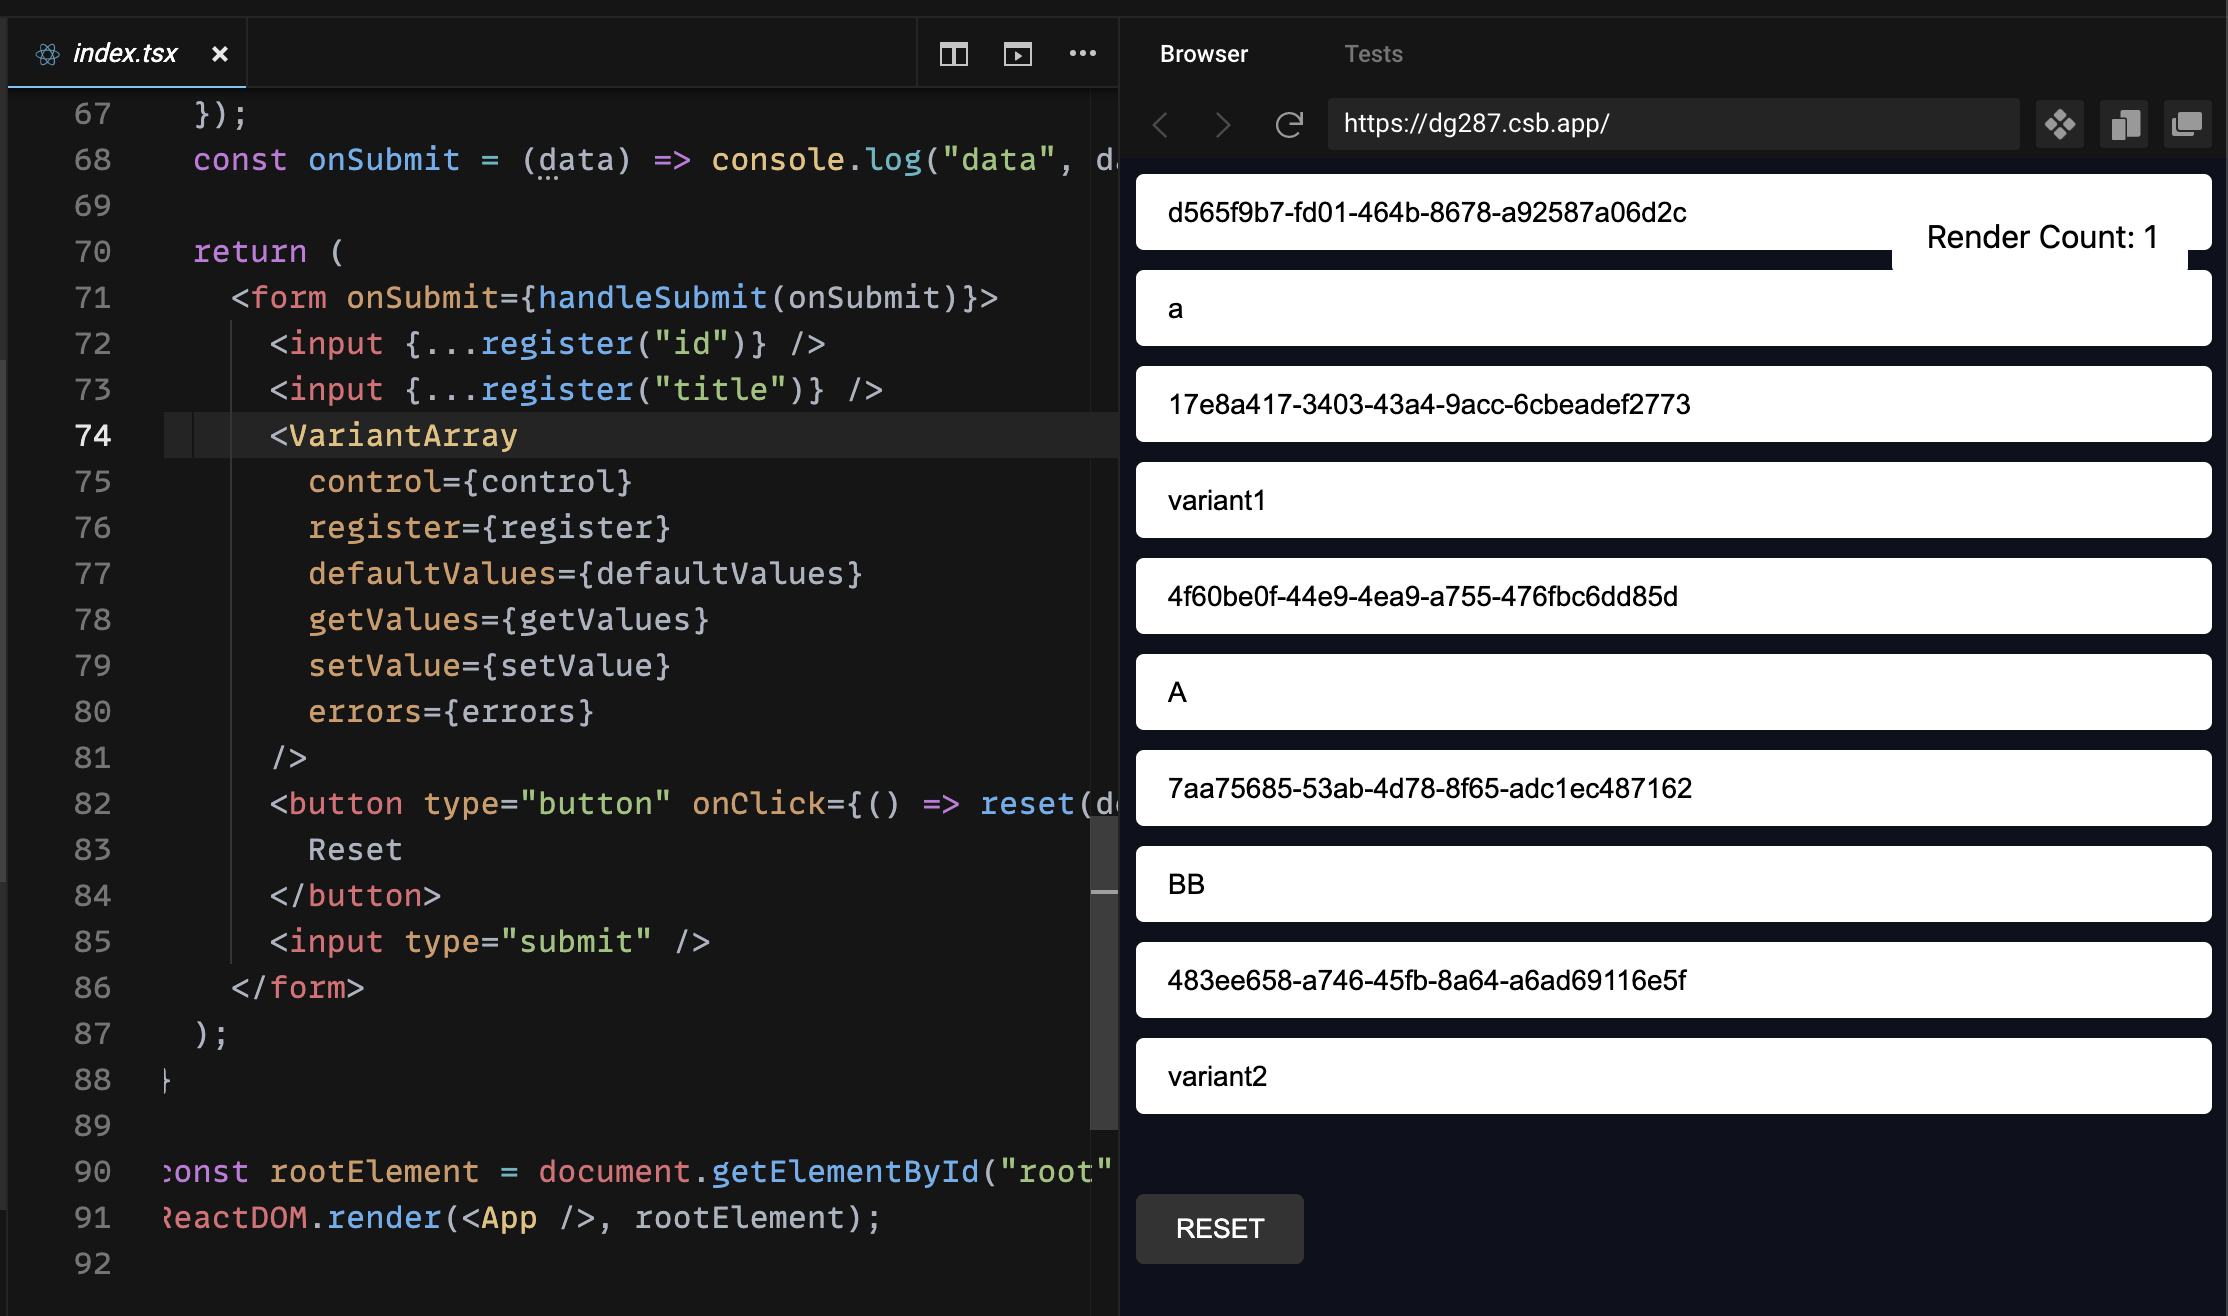The image size is (2228, 1316).
Task: Click the React icon on index.tsx tab
Action: point(44,54)
